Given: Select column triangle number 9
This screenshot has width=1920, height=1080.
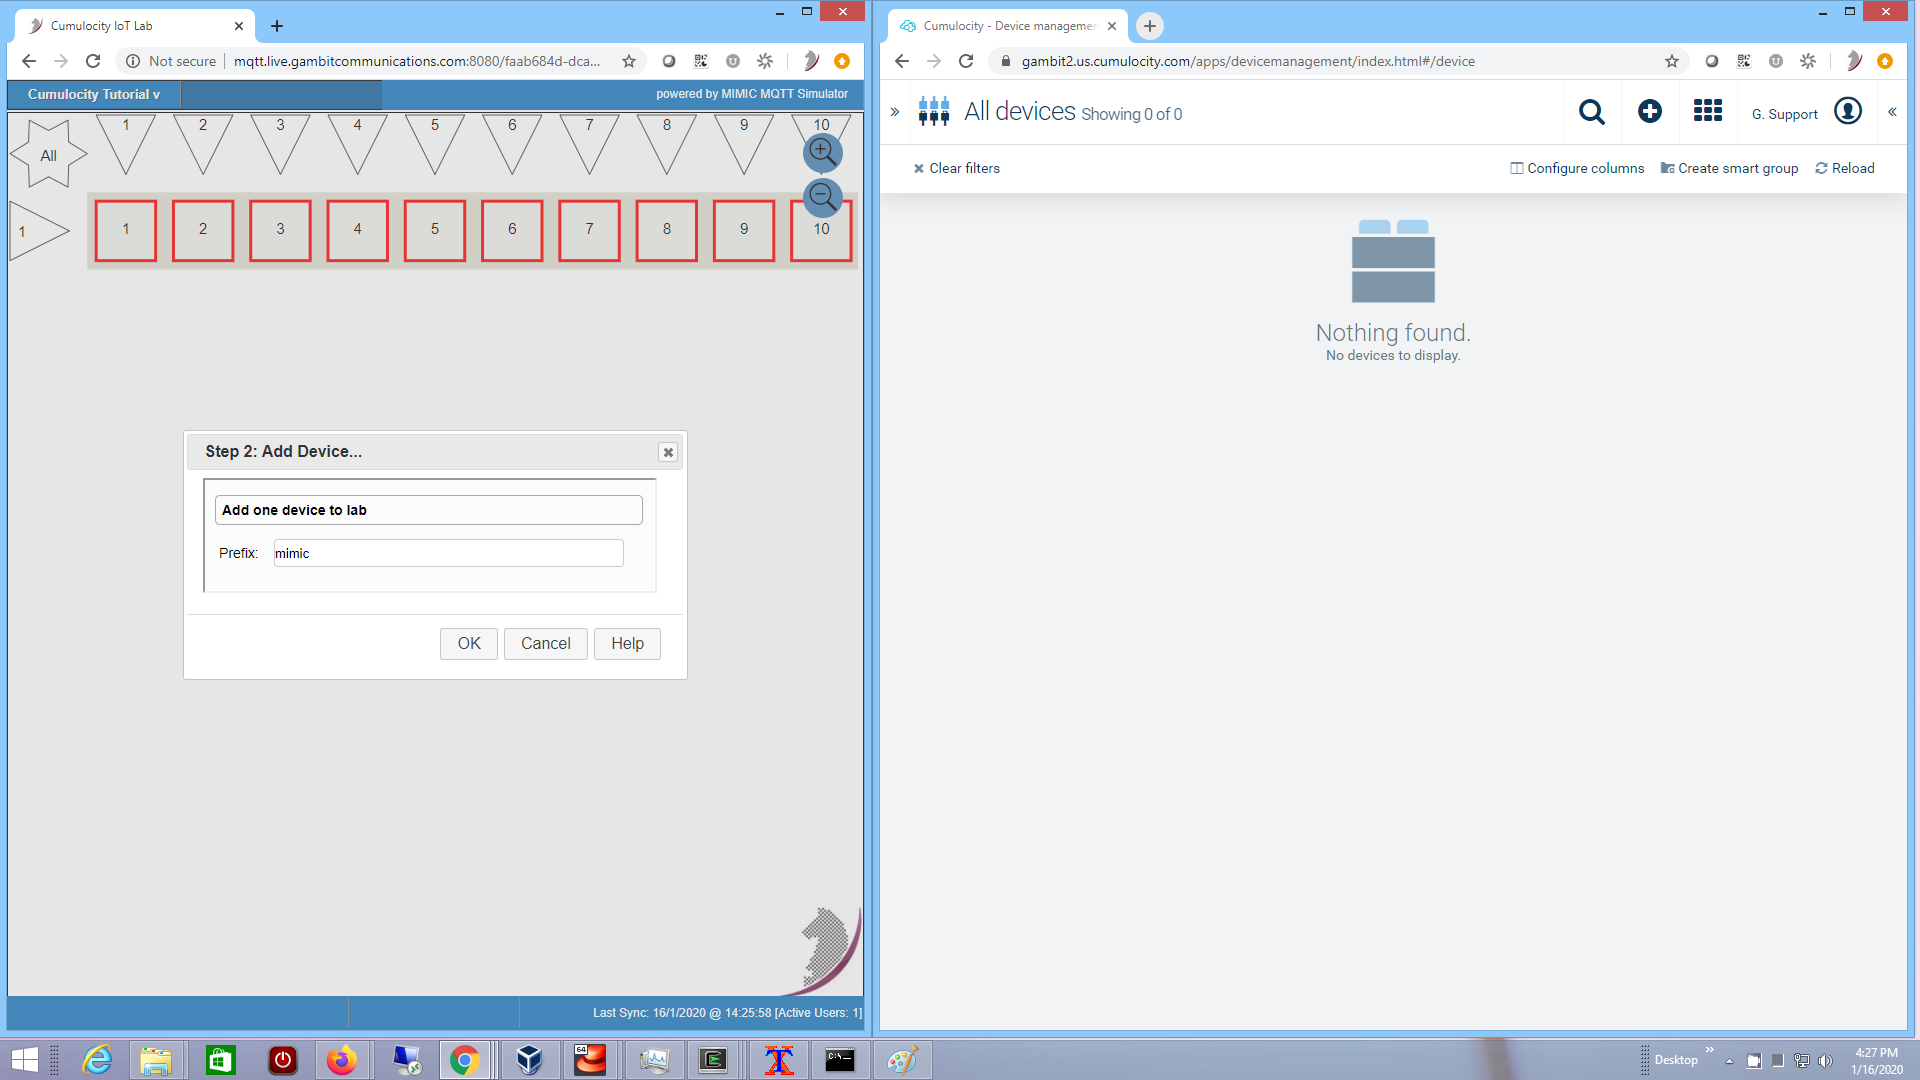Looking at the screenshot, I should pos(744,142).
